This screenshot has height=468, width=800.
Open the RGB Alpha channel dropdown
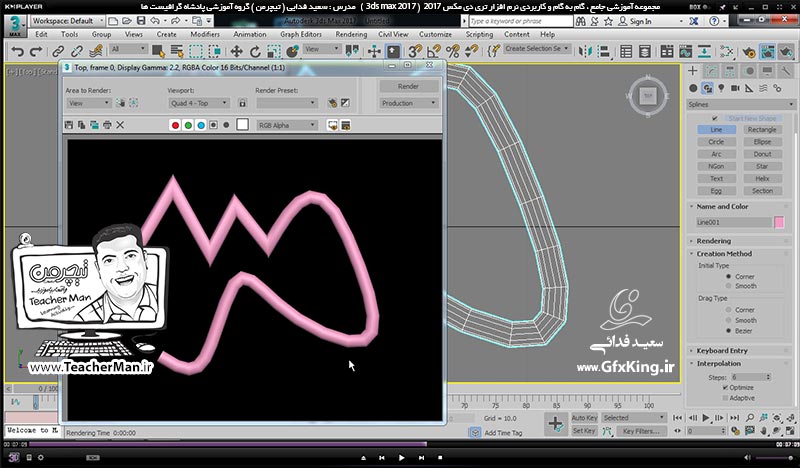pos(287,125)
